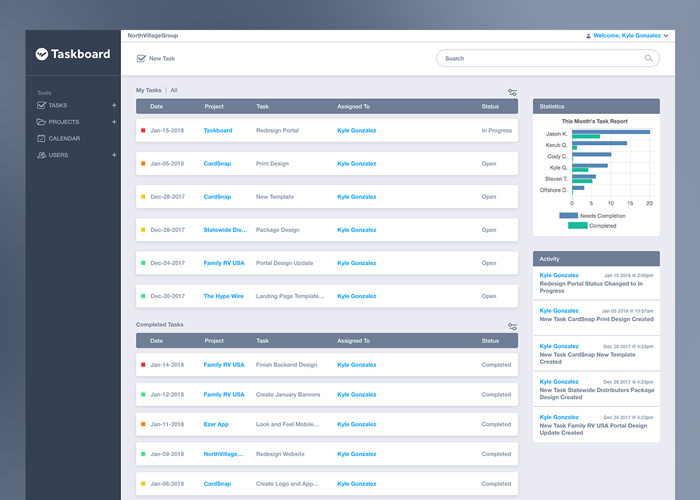Open the Welcome, Kyle Gonzalez dropdown
Viewport: 700px width, 500px height.
[627, 36]
